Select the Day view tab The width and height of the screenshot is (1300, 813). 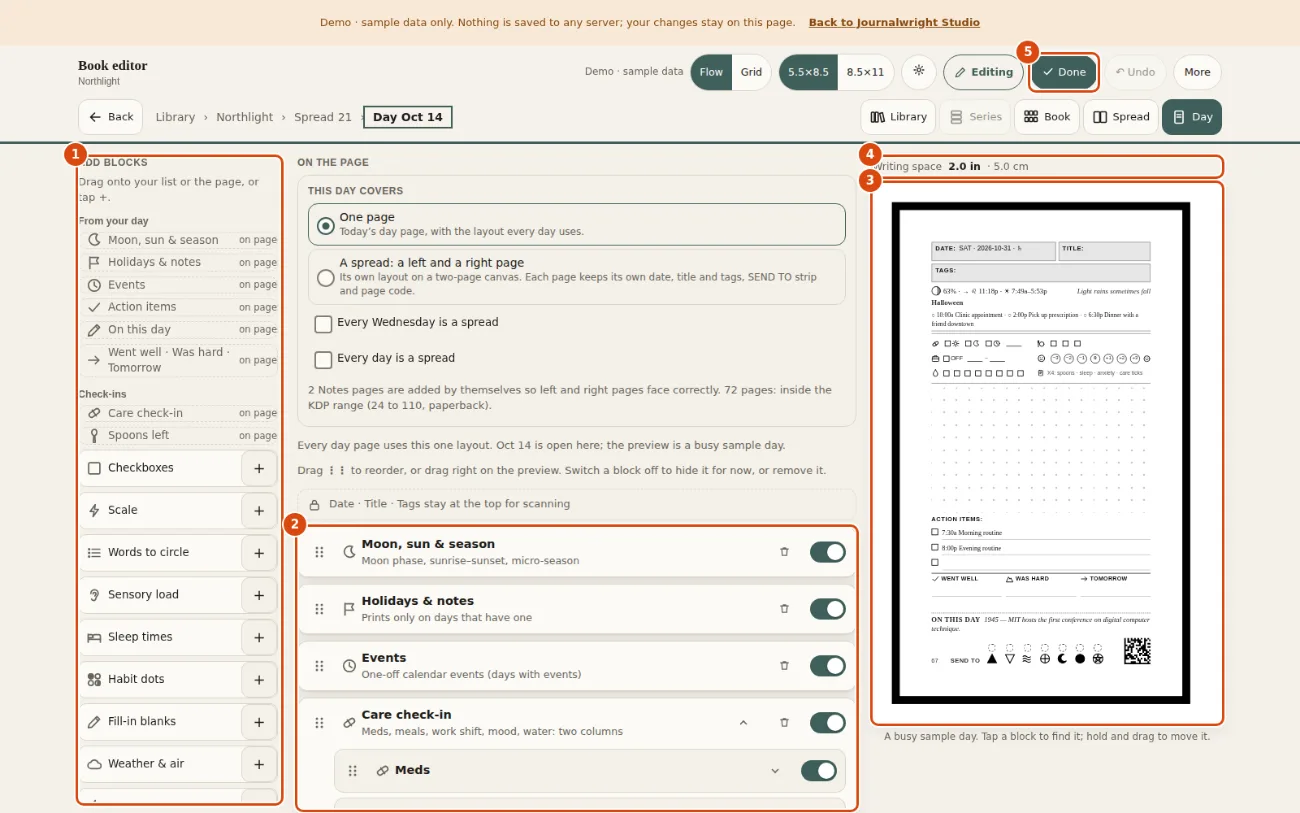coord(1192,117)
